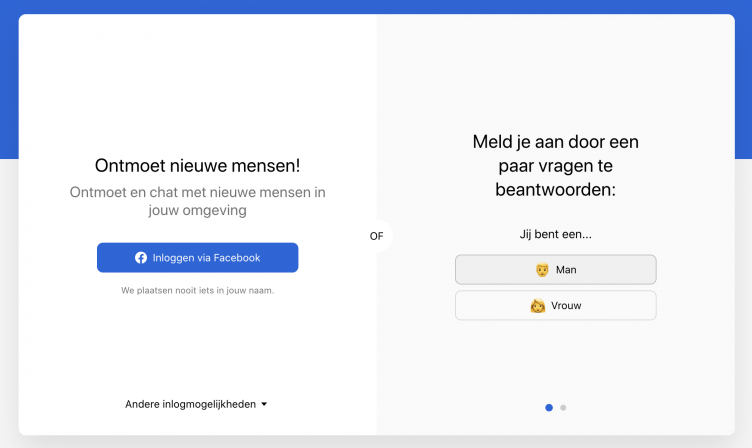The height and width of the screenshot is (448, 752).
Task: Click the word 'Man' on the button
Action: pyautogui.click(x=566, y=270)
